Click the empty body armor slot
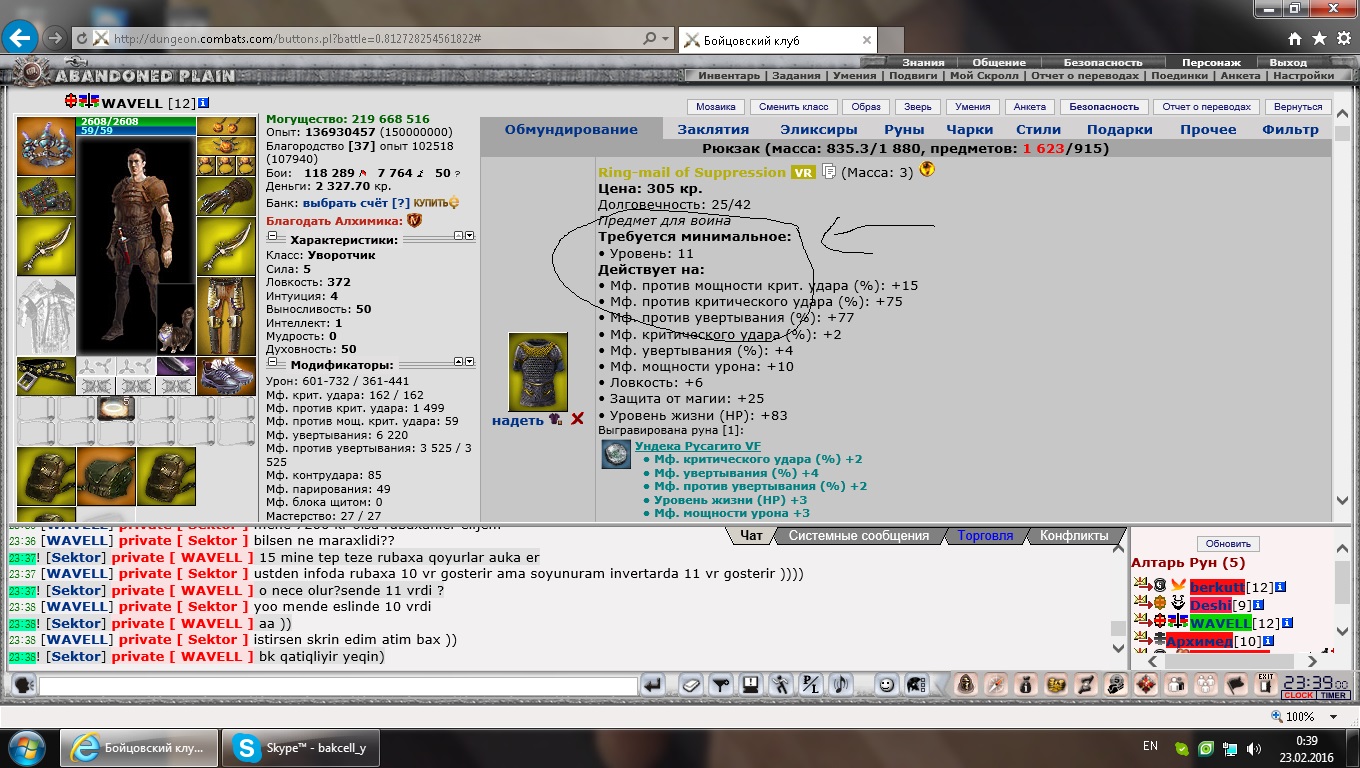 point(46,317)
